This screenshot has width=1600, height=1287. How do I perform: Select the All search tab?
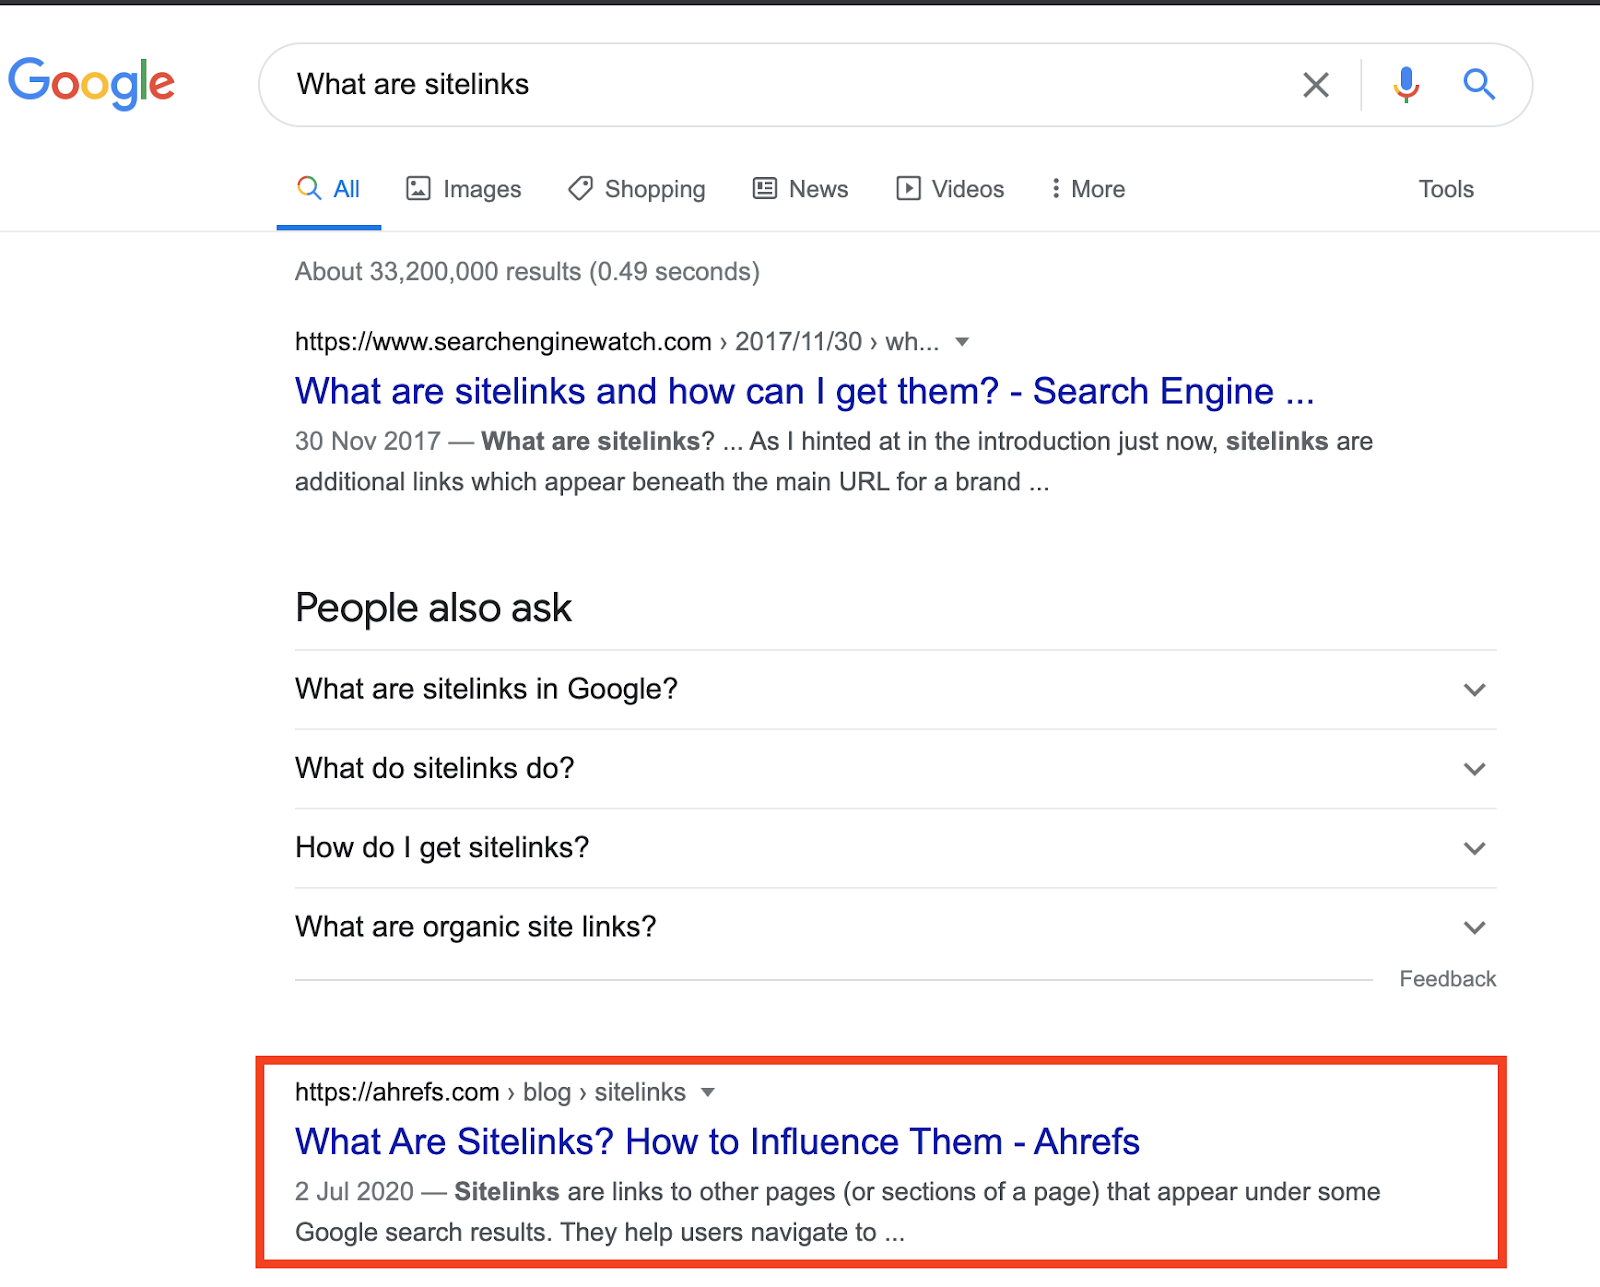point(329,189)
